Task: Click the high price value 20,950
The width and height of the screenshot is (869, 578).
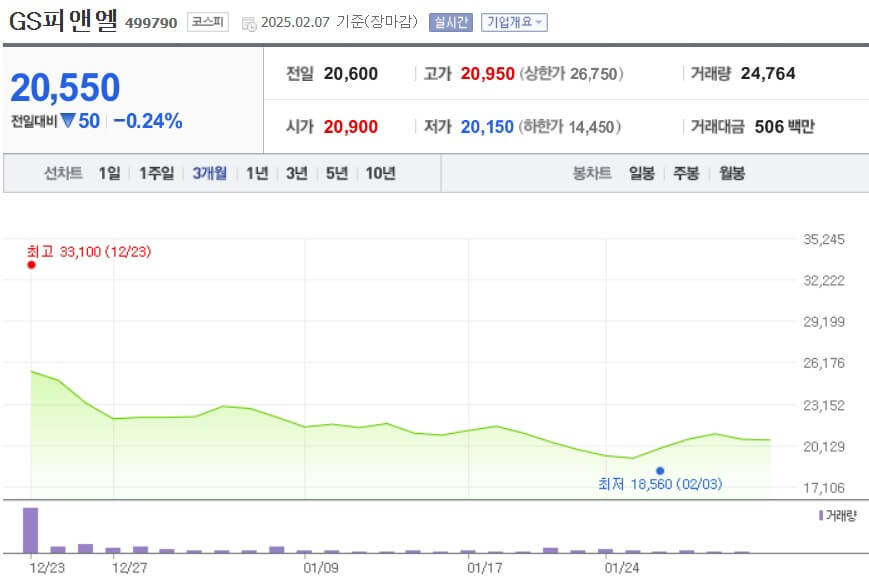Action: (x=488, y=74)
